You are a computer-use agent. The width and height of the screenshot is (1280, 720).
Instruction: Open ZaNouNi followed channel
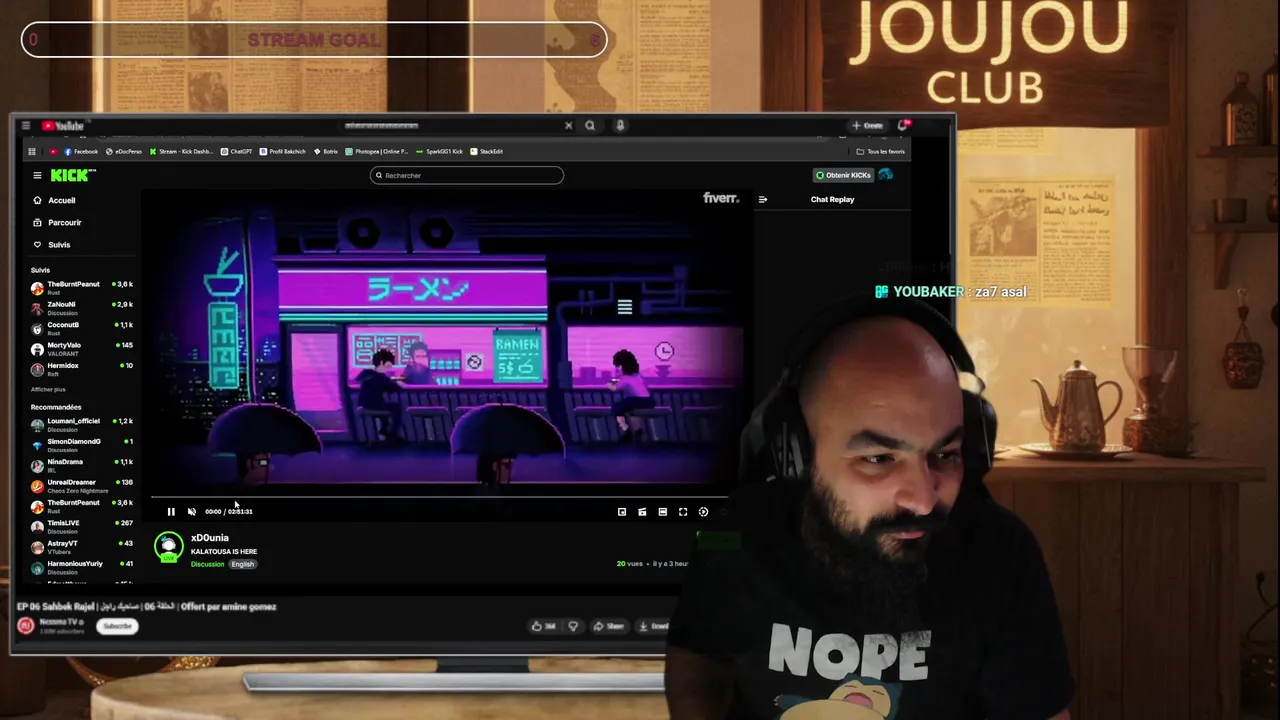(82, 307)
